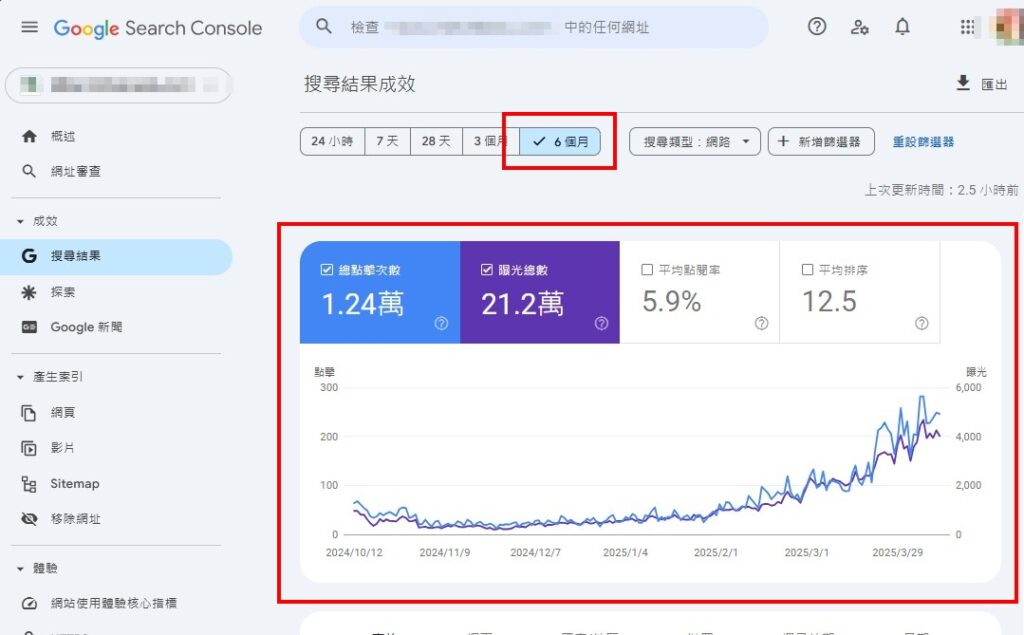1024x635 pixels.
Task: Open 網站使用體驗核心指標 in the sidebar
Action: 114,603
